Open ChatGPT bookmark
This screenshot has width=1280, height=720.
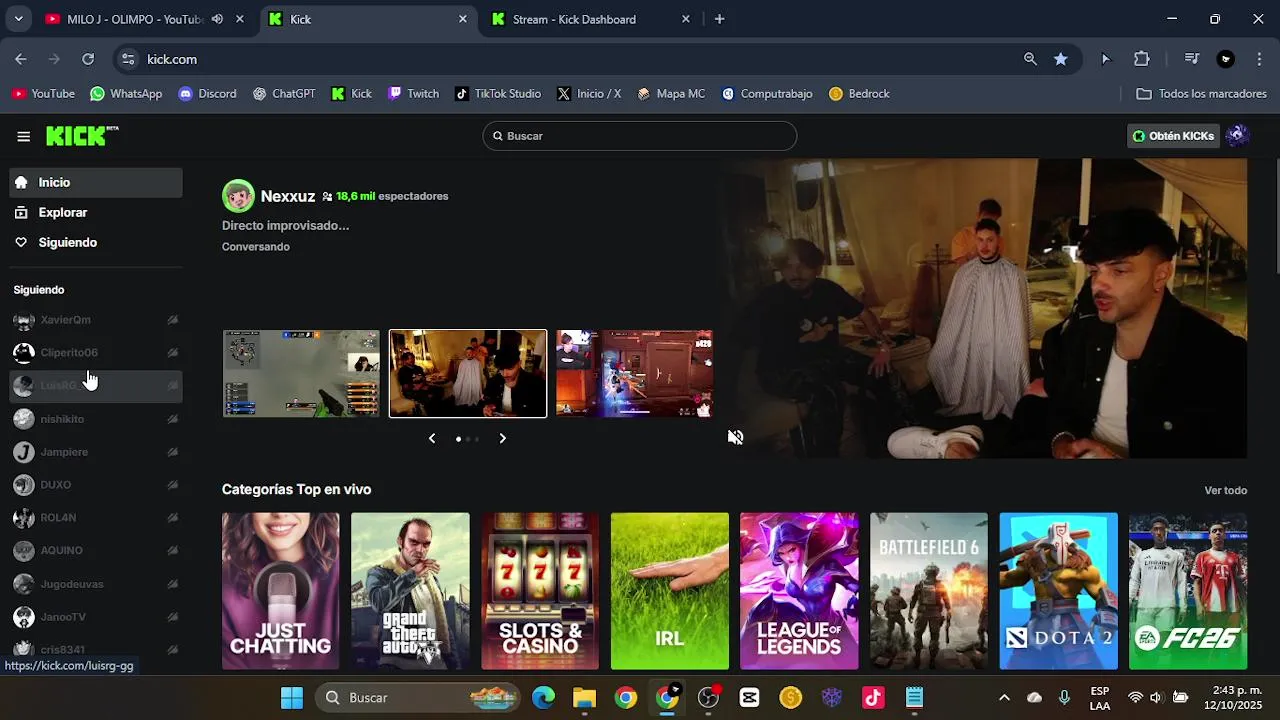tap(284, 93)
